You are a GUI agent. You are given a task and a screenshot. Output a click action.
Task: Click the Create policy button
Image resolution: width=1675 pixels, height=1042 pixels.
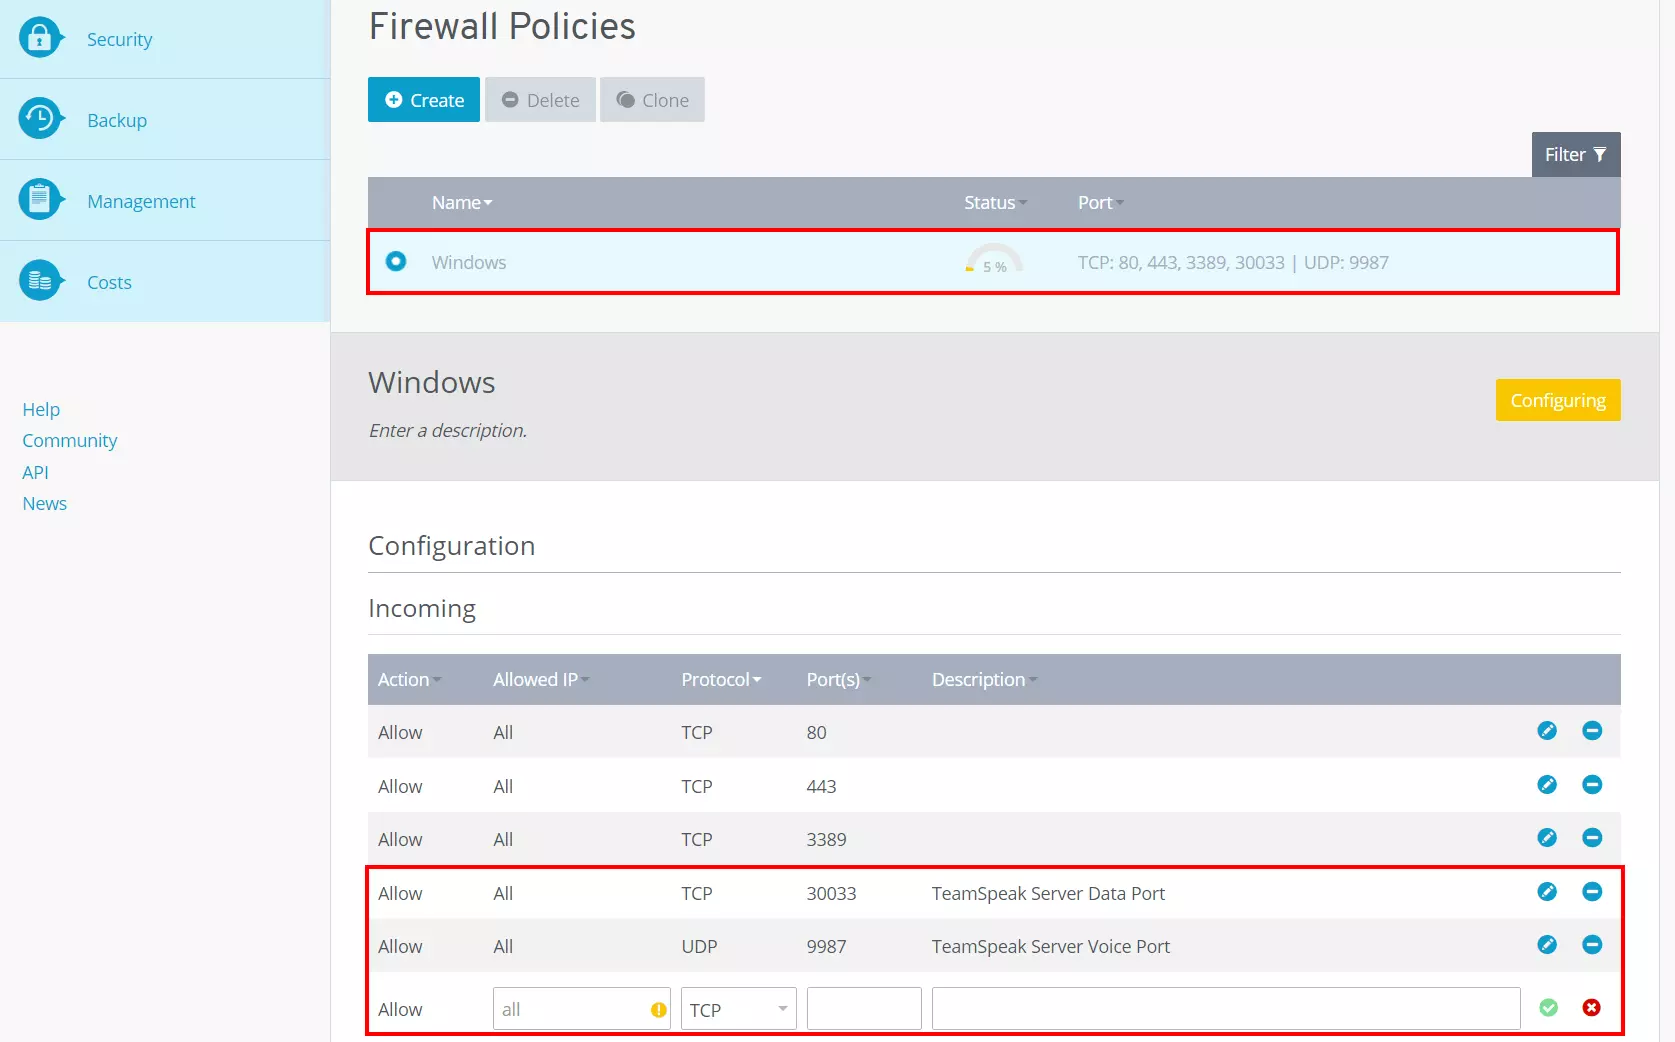click(x=424, y=100)
